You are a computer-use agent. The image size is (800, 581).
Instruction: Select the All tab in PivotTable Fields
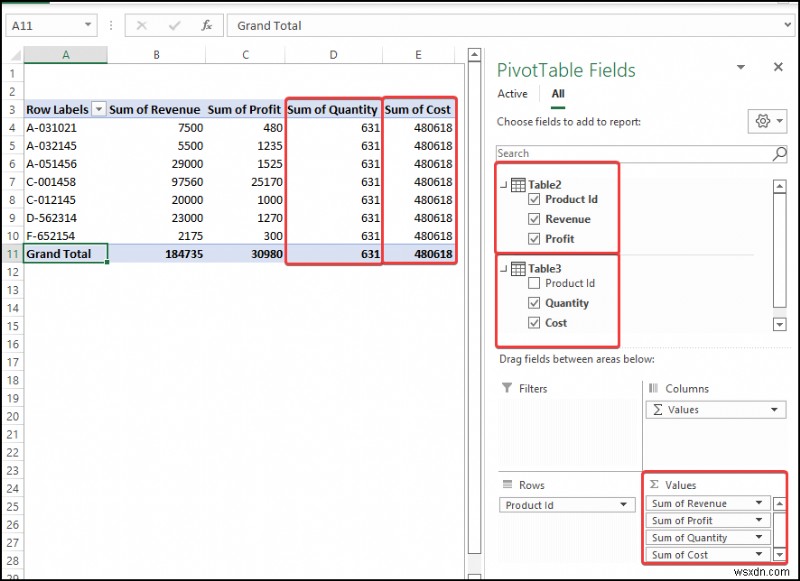[x=558, y=93]
